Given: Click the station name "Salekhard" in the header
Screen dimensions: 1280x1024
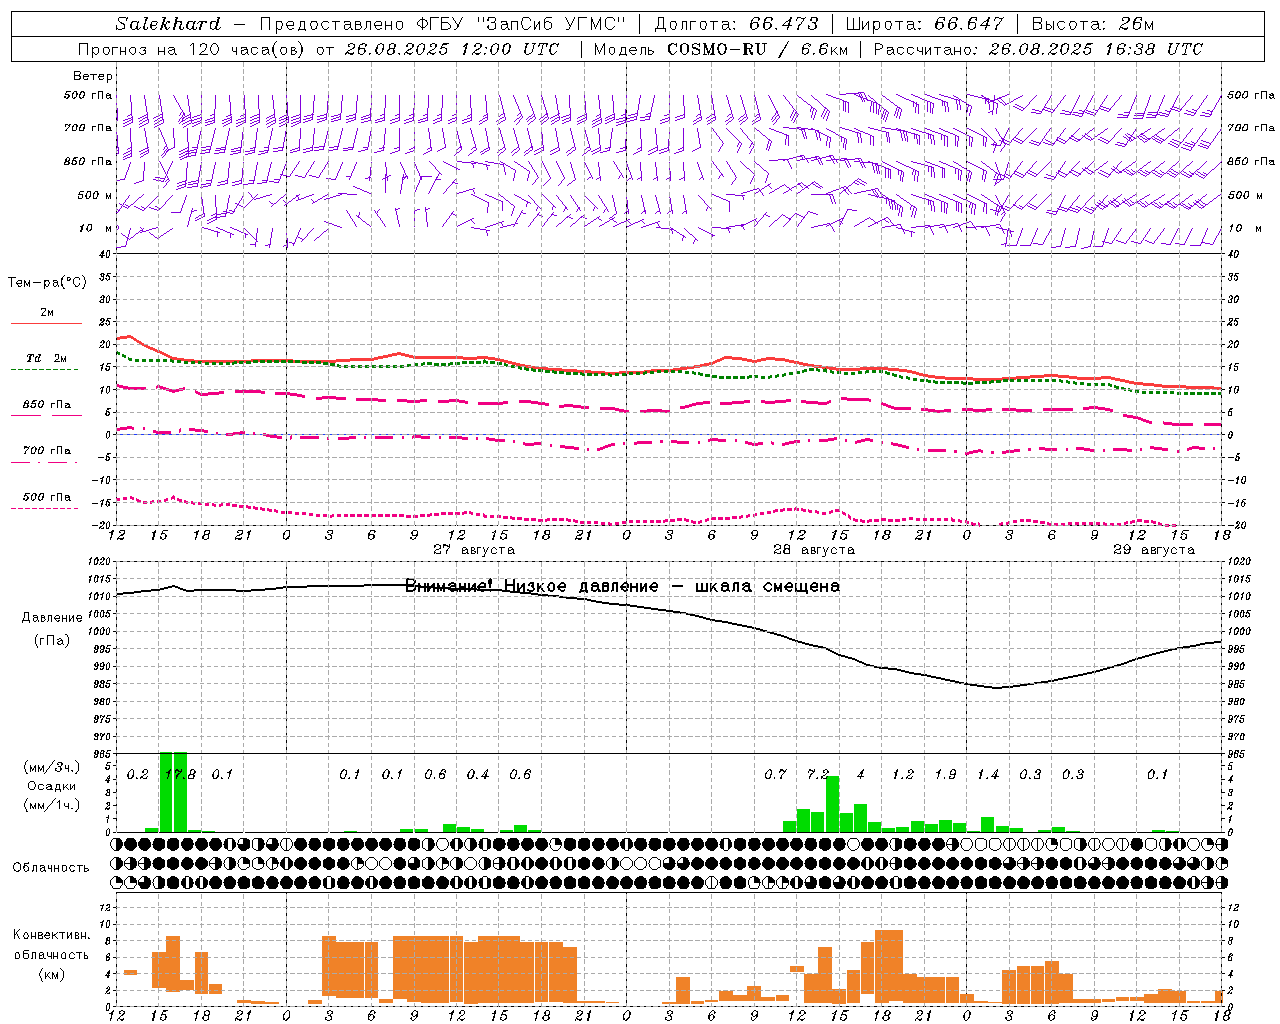Looking at the screenshot, I should click(168, 24).
